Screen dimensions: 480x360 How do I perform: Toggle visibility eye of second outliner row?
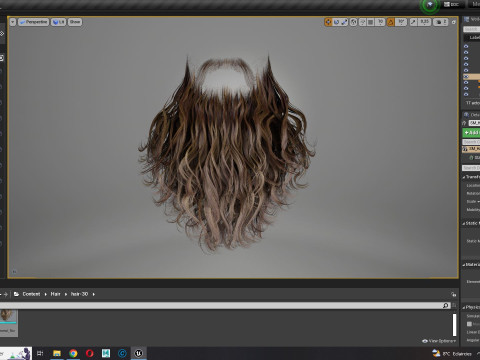(x=466, y=52)
